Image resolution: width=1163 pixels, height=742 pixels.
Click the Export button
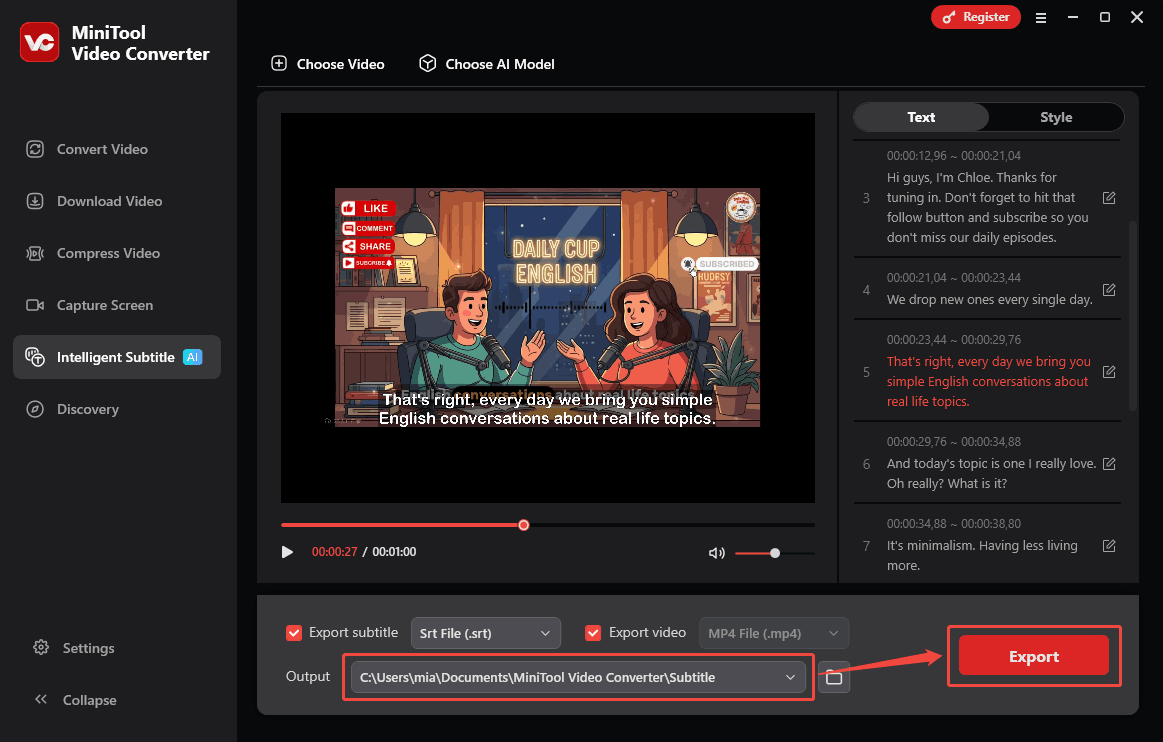(x=1034, y=656)
